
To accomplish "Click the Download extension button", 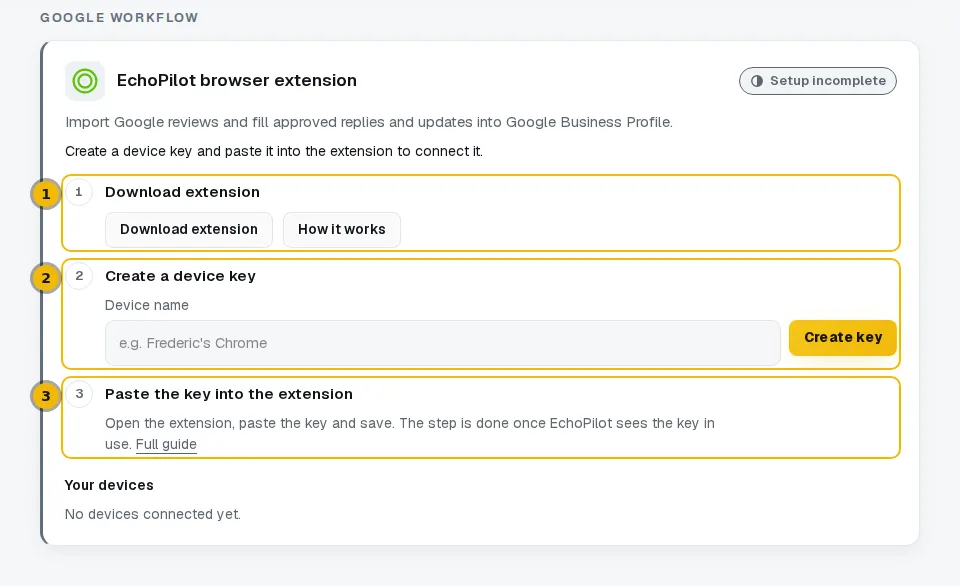I will pyautogui.click(x=189, y=230).
